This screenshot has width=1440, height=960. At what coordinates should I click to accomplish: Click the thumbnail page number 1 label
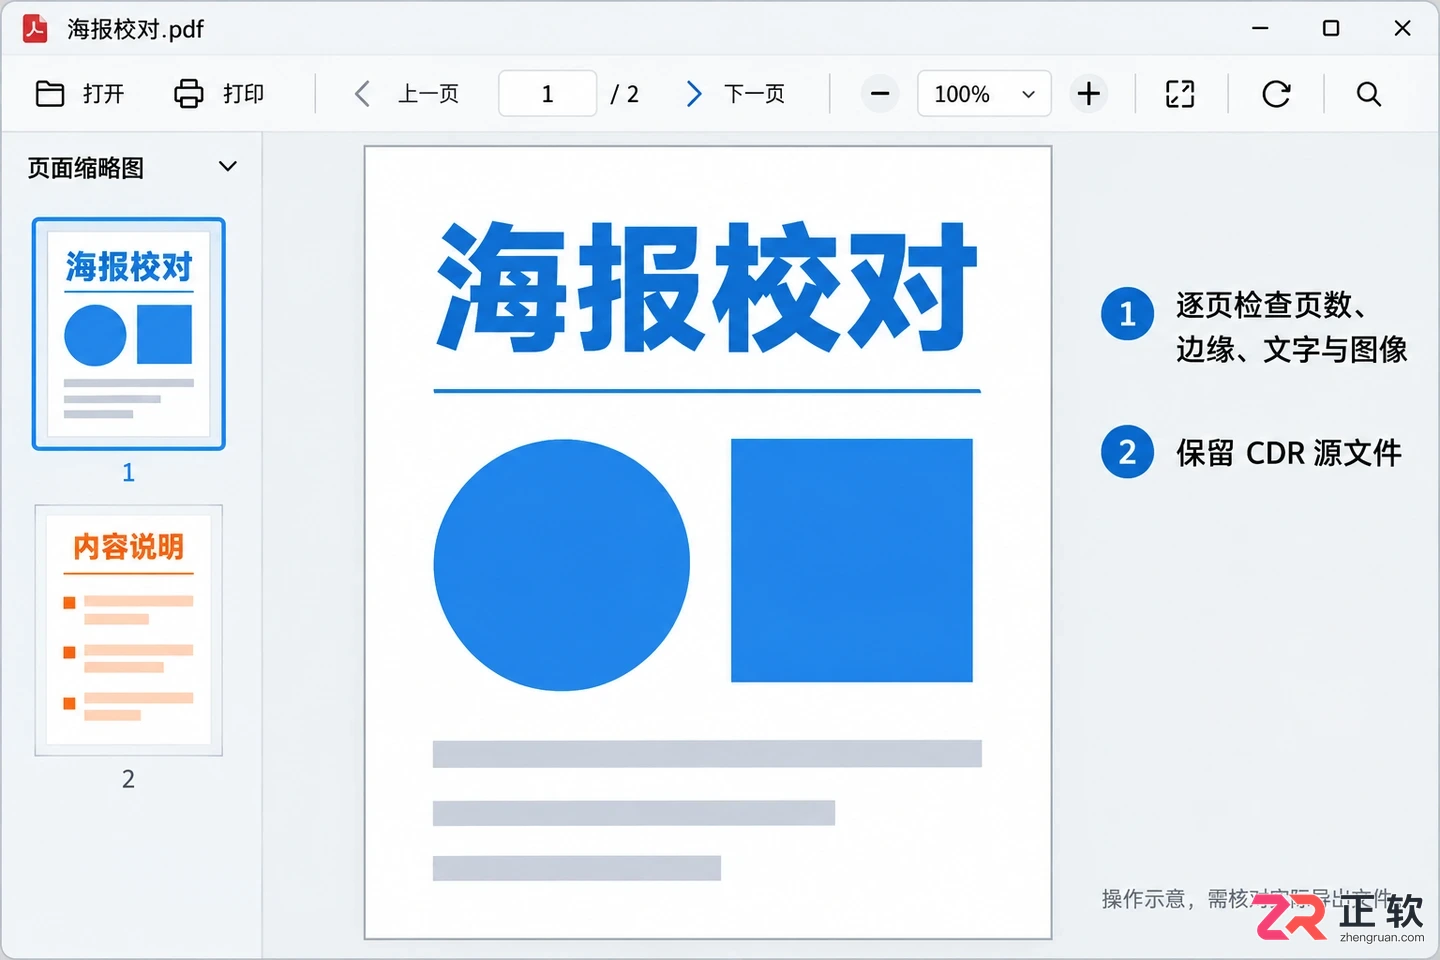click(128, 473)
